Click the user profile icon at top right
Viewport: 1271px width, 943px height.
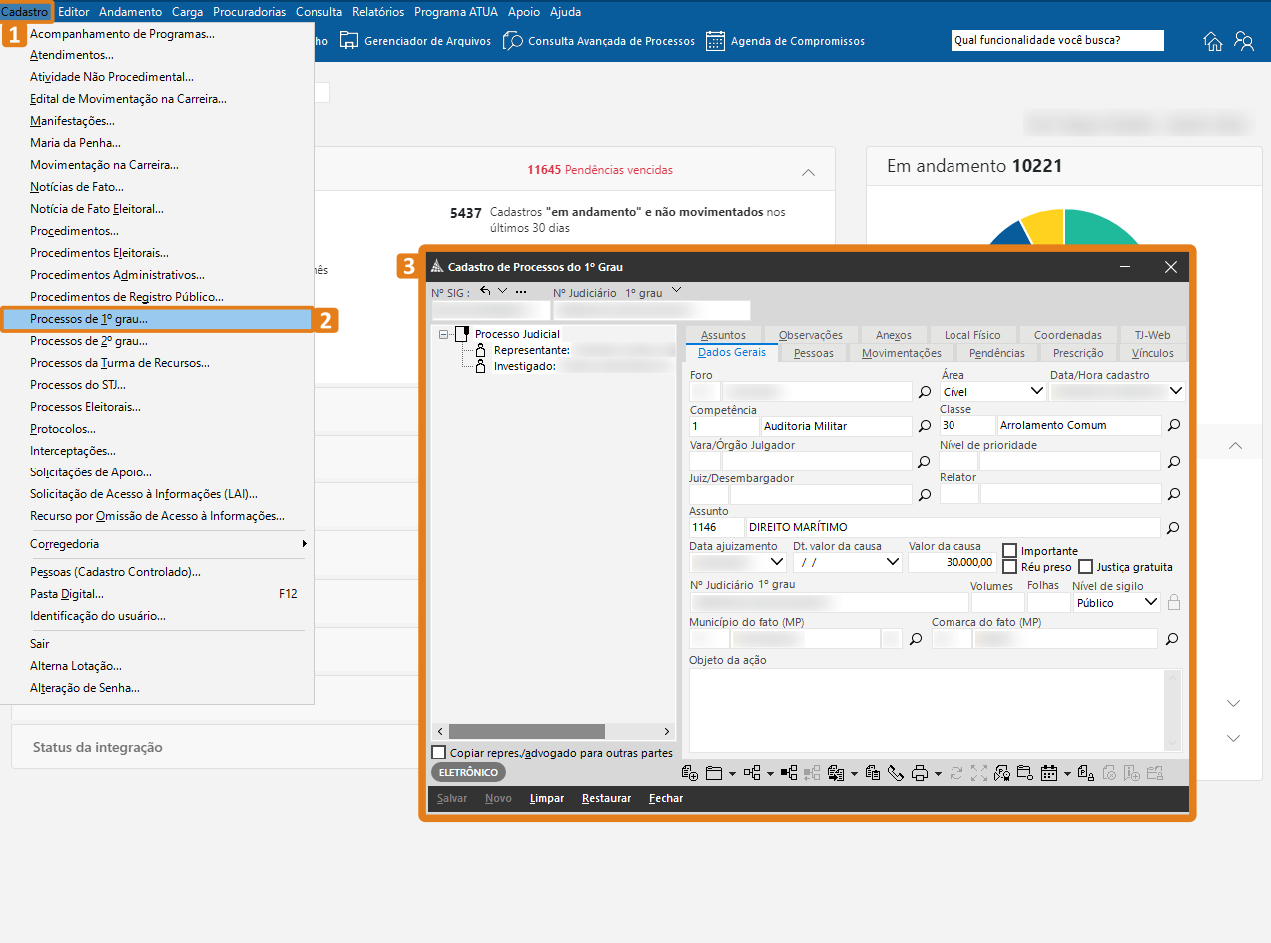1244,41
